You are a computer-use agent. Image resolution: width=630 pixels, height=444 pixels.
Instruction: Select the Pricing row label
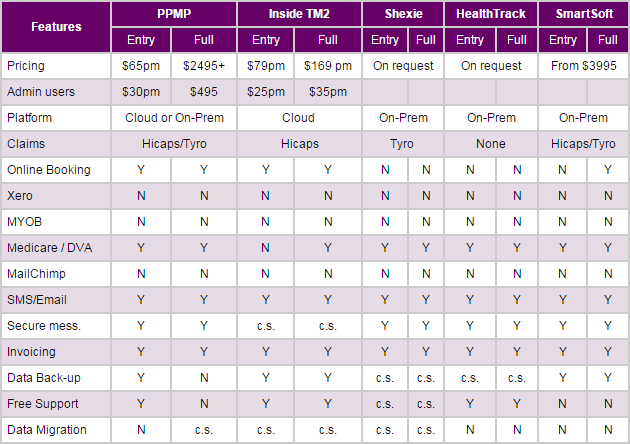(56, 65)
